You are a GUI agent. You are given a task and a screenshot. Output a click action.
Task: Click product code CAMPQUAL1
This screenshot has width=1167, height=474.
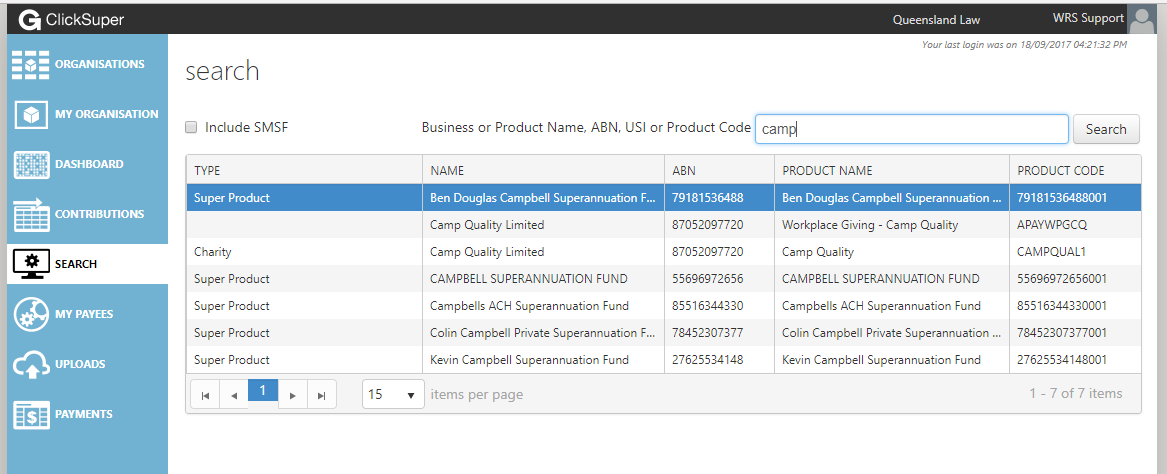1051,252
